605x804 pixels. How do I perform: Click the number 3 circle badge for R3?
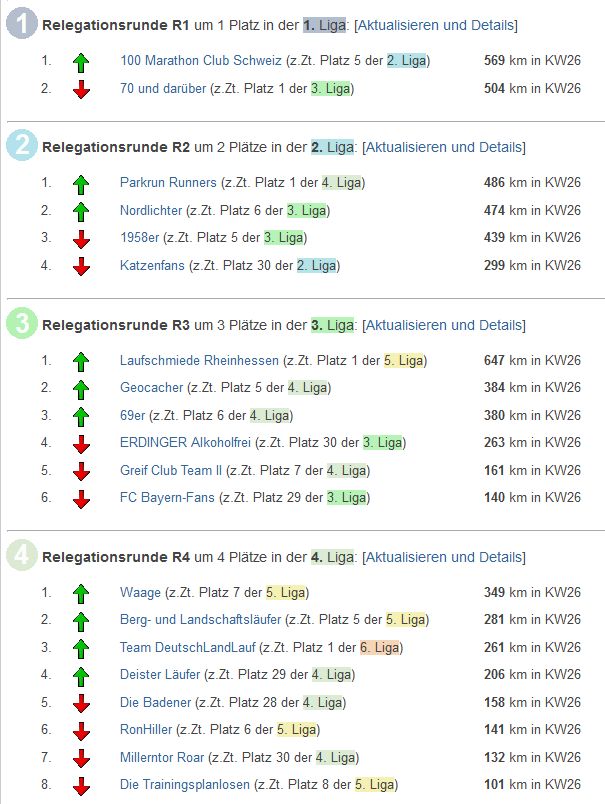(x=21, y=324)
